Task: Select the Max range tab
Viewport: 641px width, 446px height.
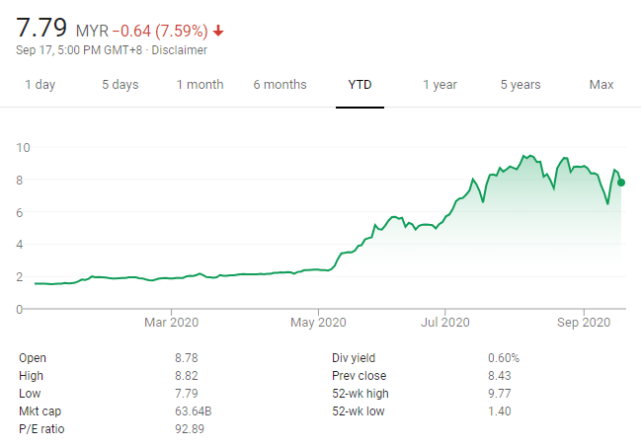Action: [x=601, y=85]
